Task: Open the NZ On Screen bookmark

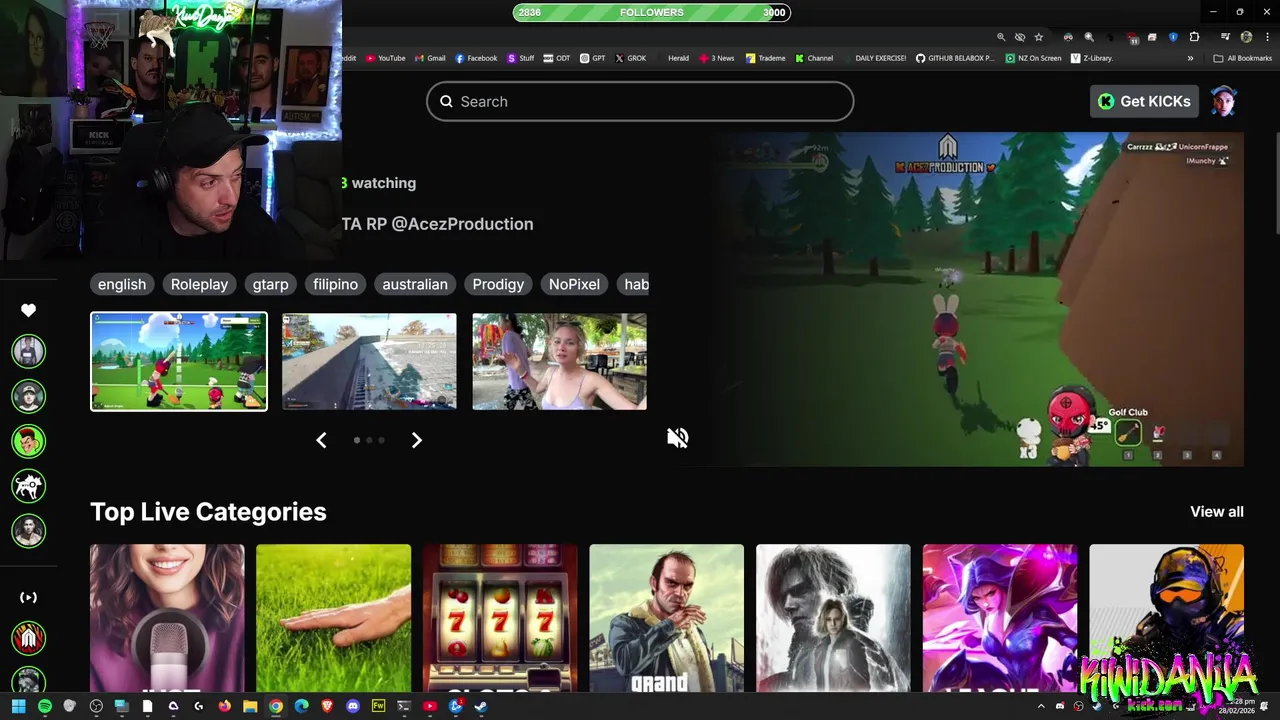Action: (x=1033, y=58)
